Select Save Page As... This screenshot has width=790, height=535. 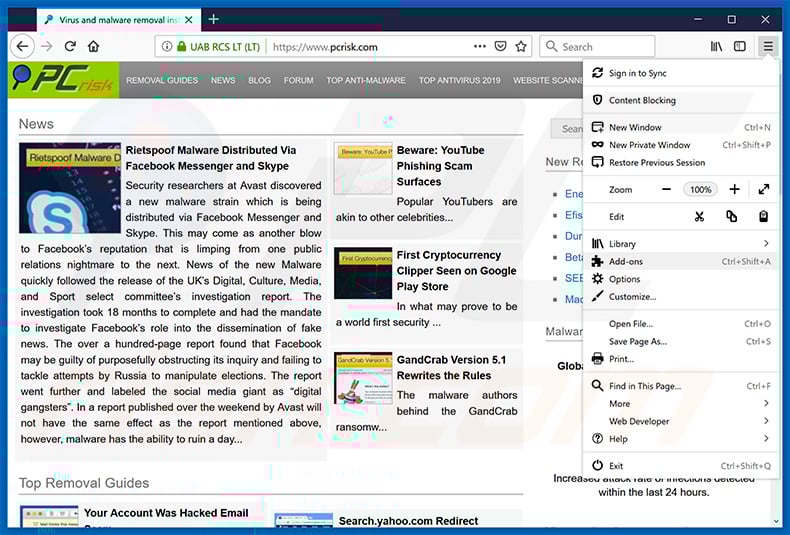click(x=681, y=342)
